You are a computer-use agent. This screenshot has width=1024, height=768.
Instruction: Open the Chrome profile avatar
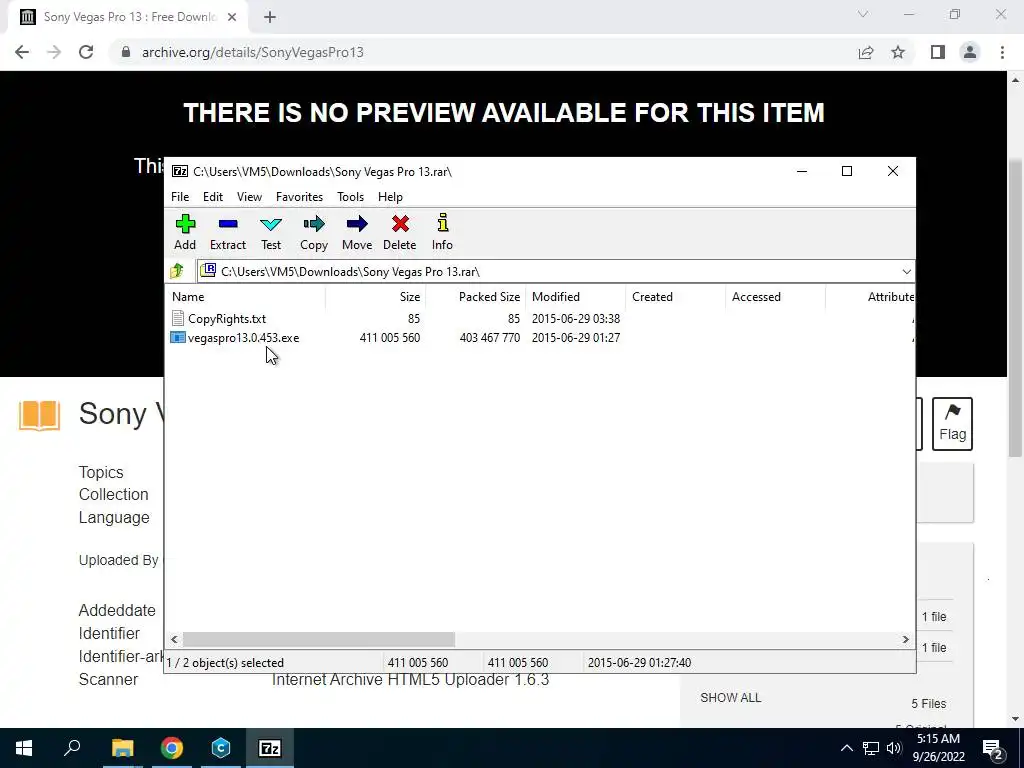(x=970, y=52)
